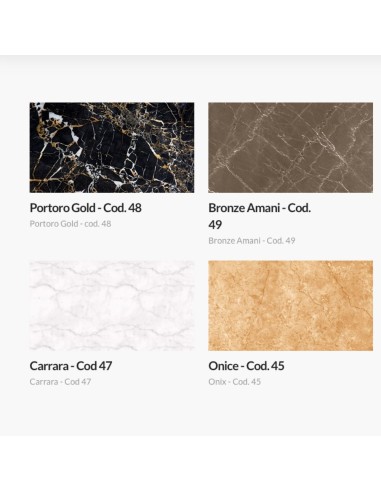Select the gray 'Carrara - Cod 47' caption
This screenshot has height=492, width=381.
pyautogui.click(x=60, y=382)
